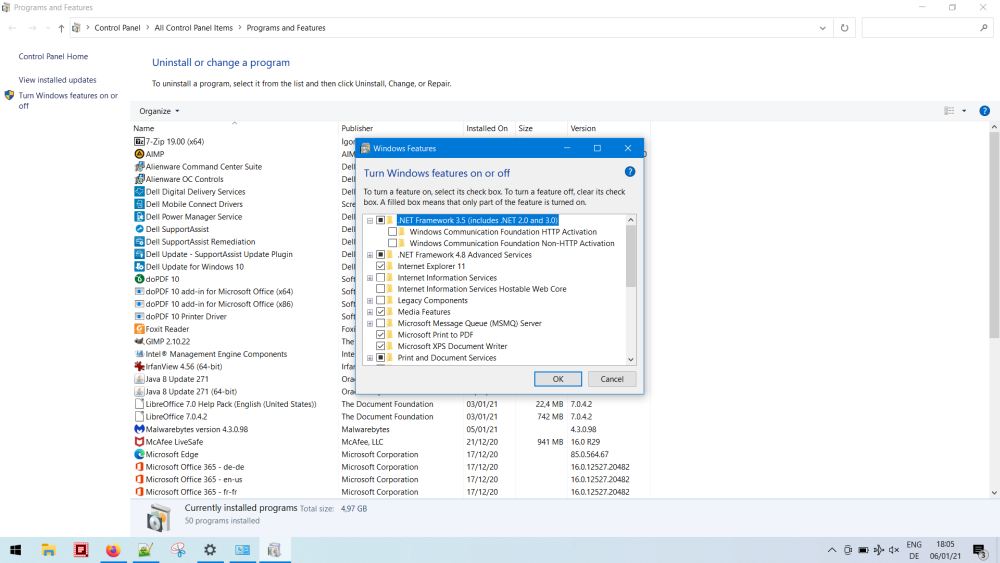This screenshot has width=1000, height=563.
Task: Click the program list vertical scrollbar
Action: point(994,236)
